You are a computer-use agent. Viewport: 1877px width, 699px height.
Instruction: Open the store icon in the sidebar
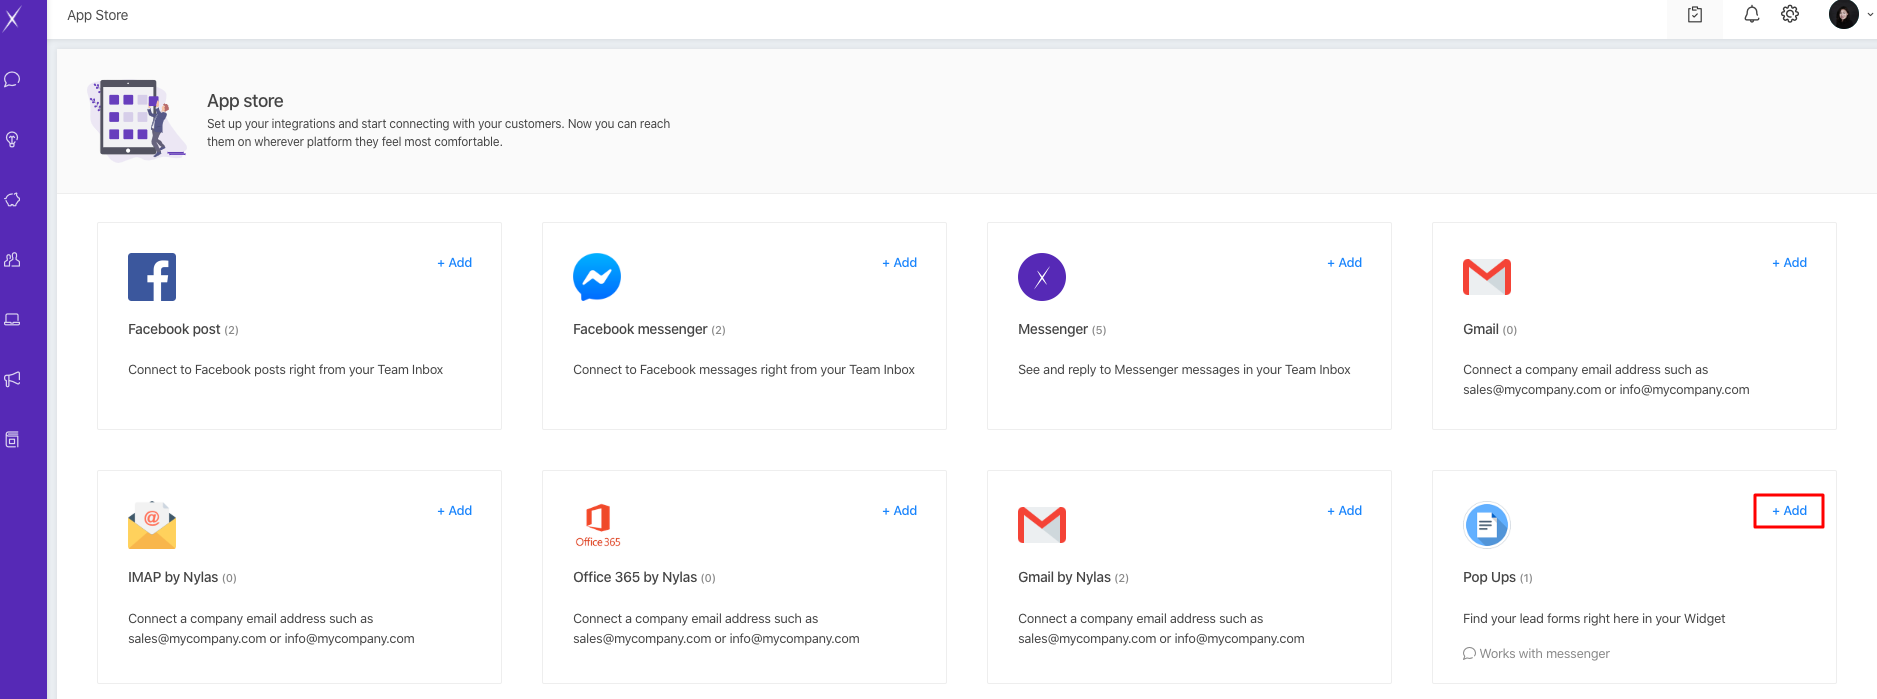[x=13, y=440]
